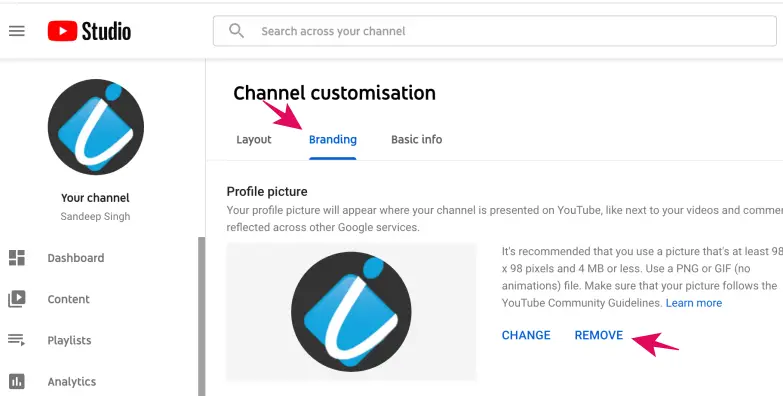
Task: Switch to the Layout tab
Action: (254, 139)
